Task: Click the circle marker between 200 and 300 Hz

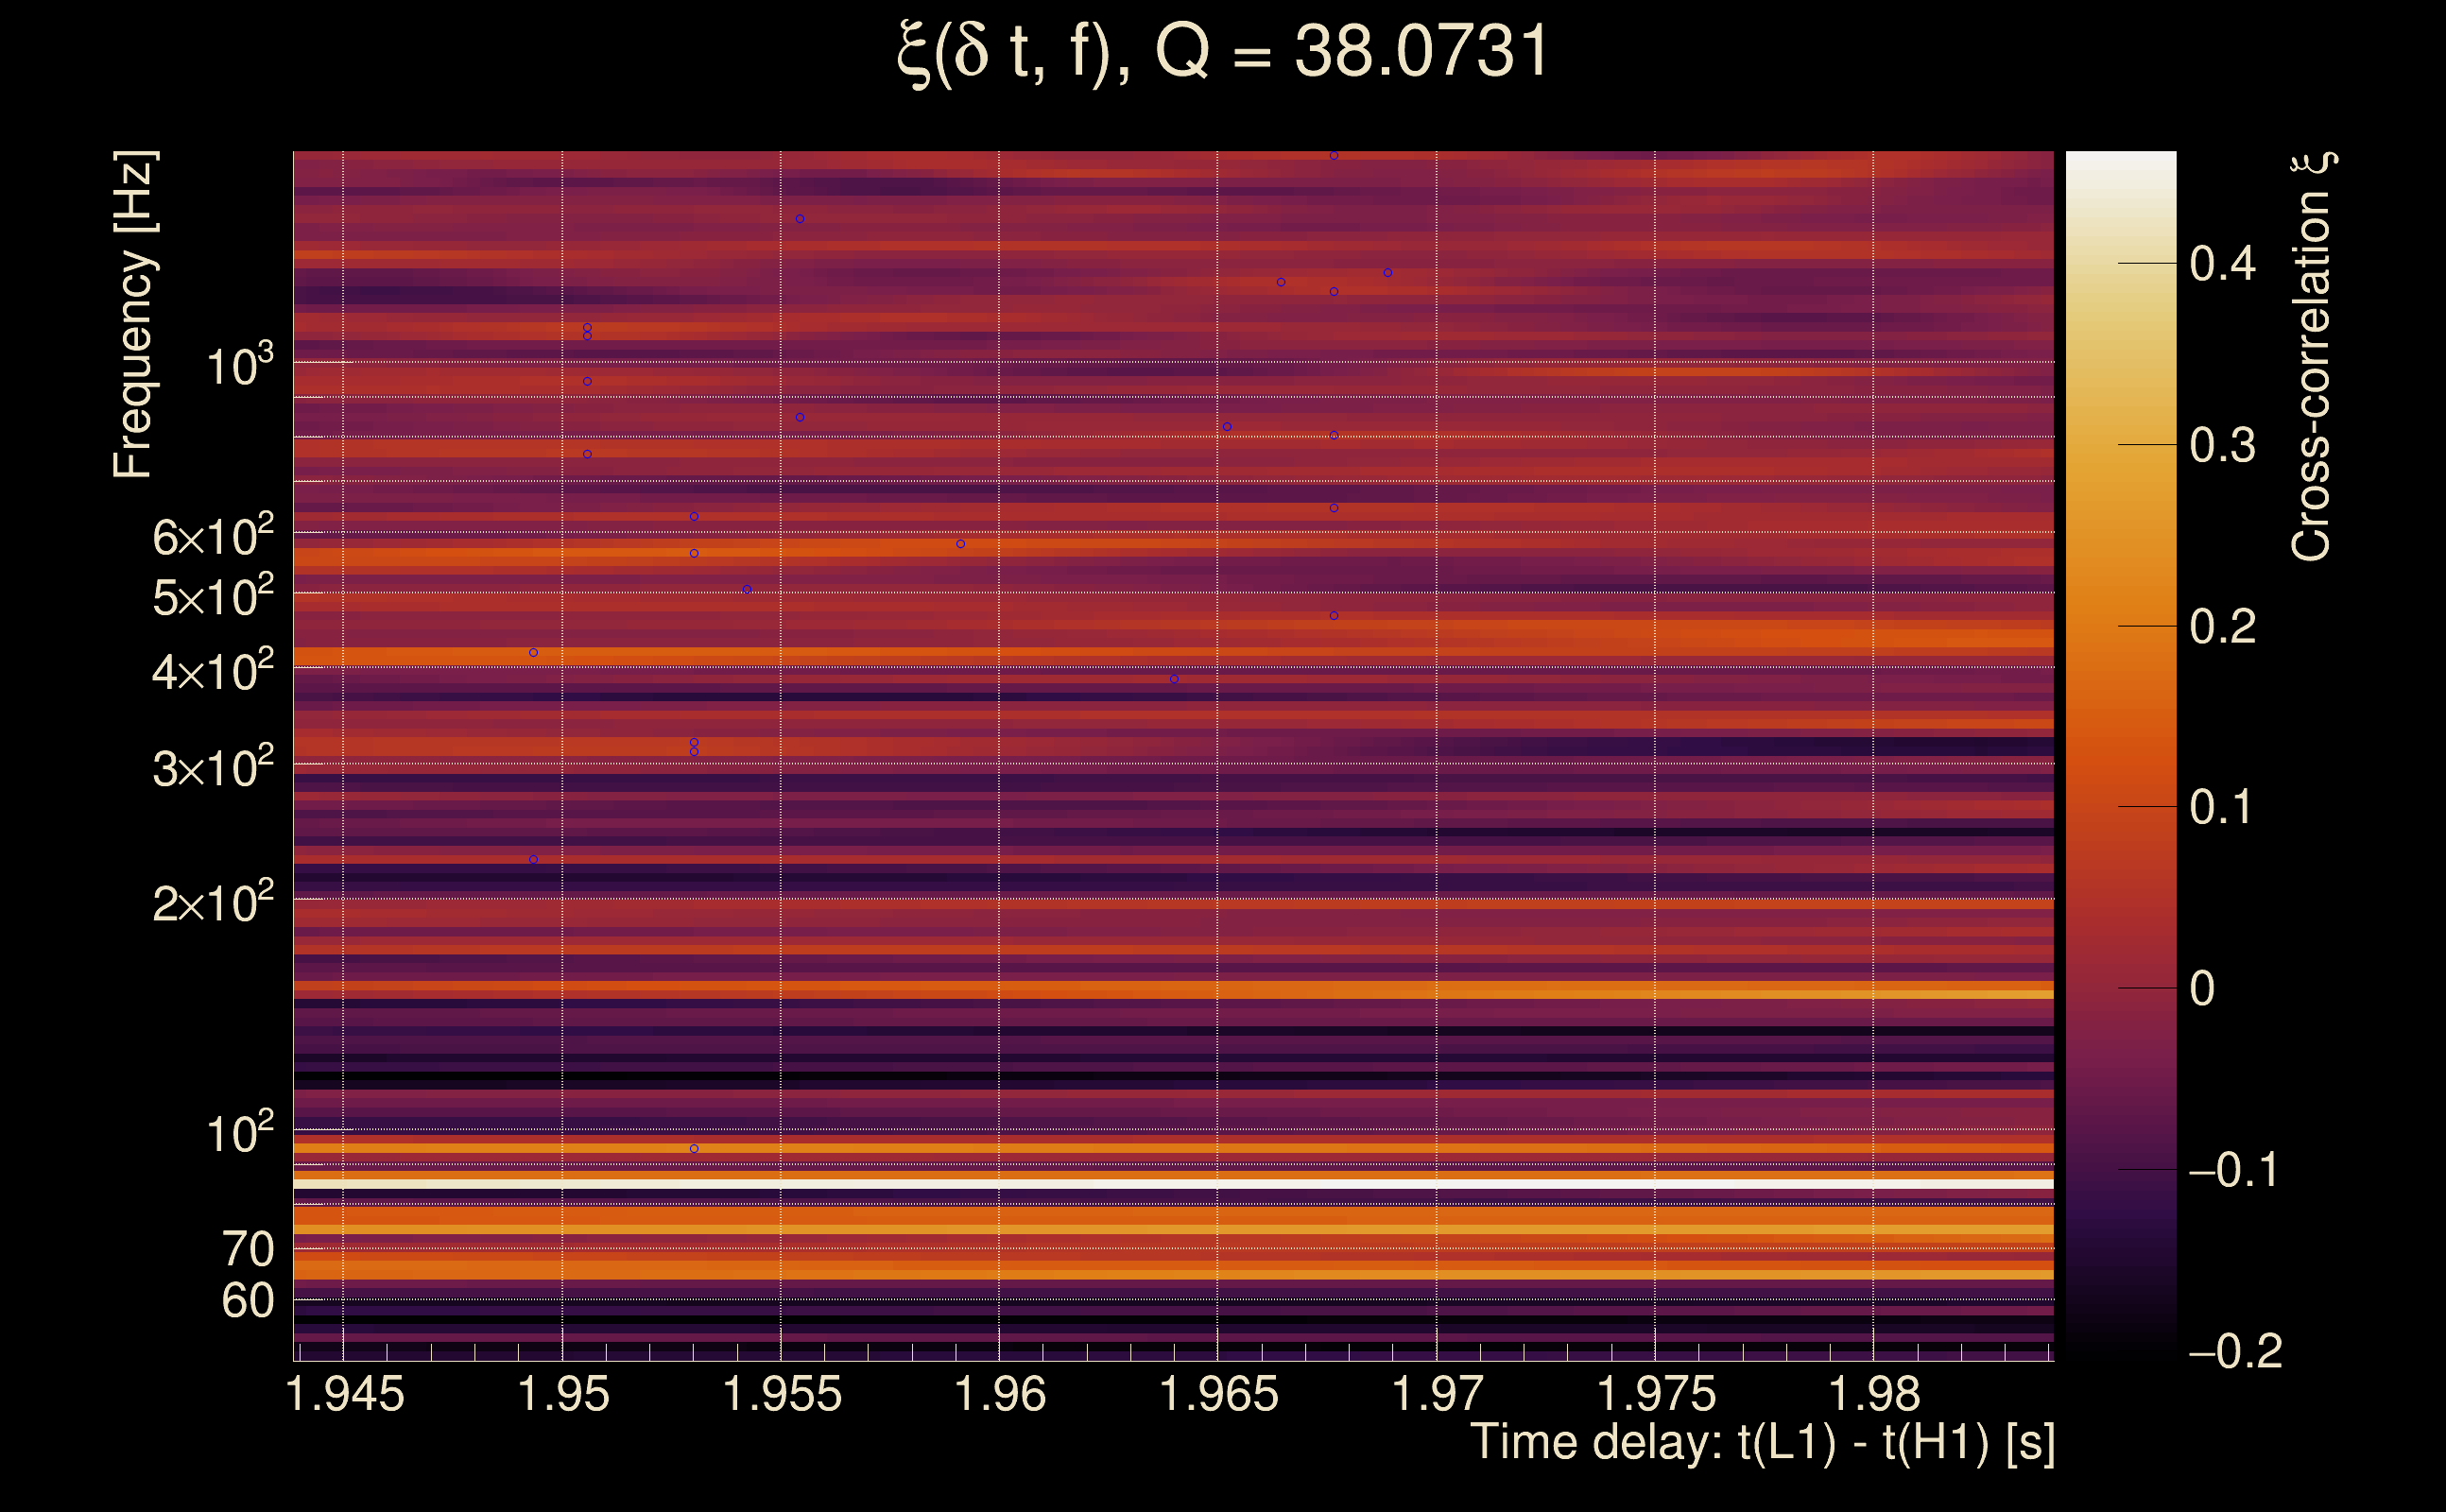Action: (533, 859)
